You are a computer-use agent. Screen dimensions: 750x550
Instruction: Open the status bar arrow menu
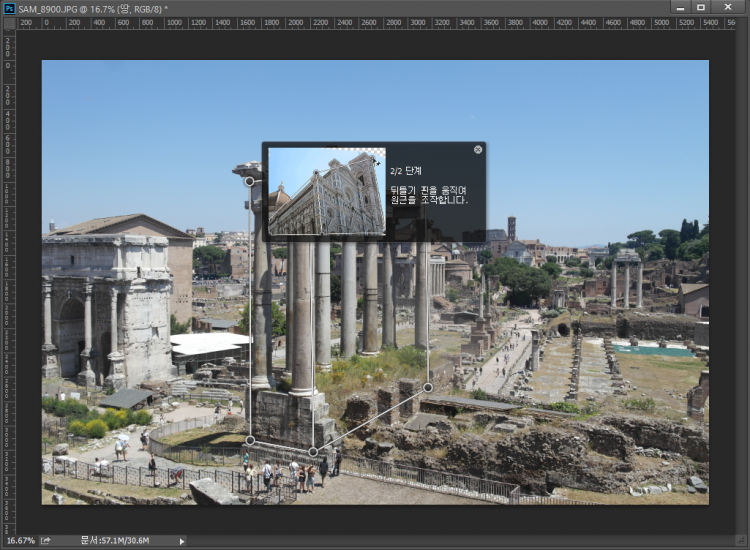click(x=182, y=541)
